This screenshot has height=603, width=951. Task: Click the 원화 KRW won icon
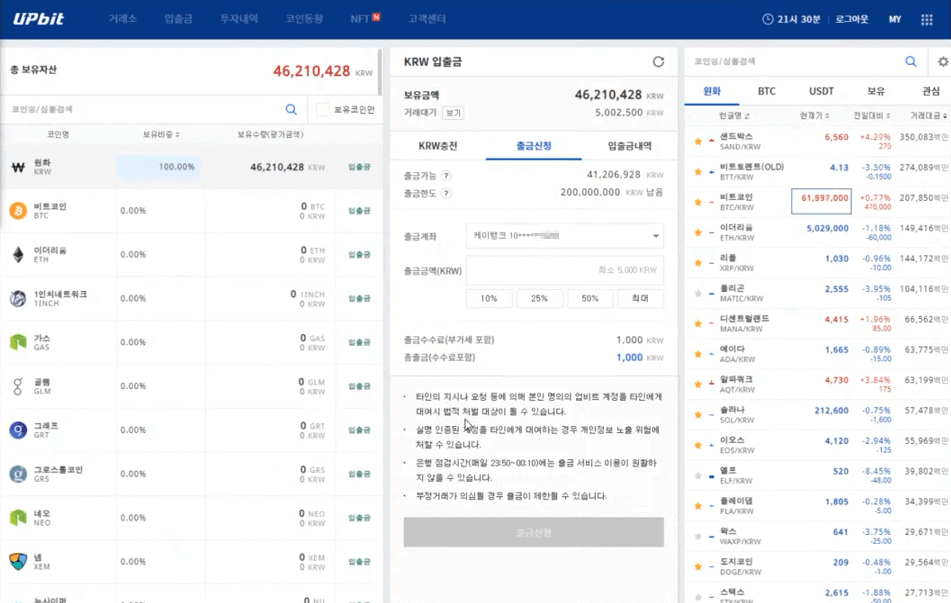(x=18, y=167)
